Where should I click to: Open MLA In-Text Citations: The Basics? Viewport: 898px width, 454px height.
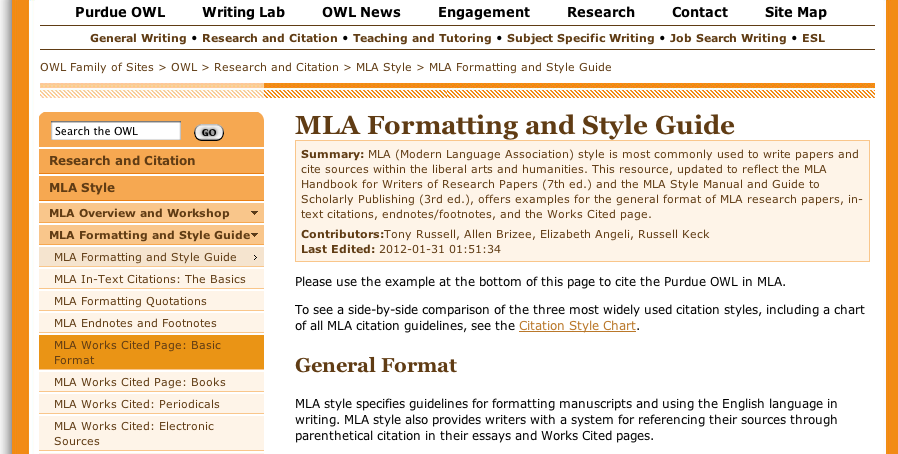pos(151,279)
